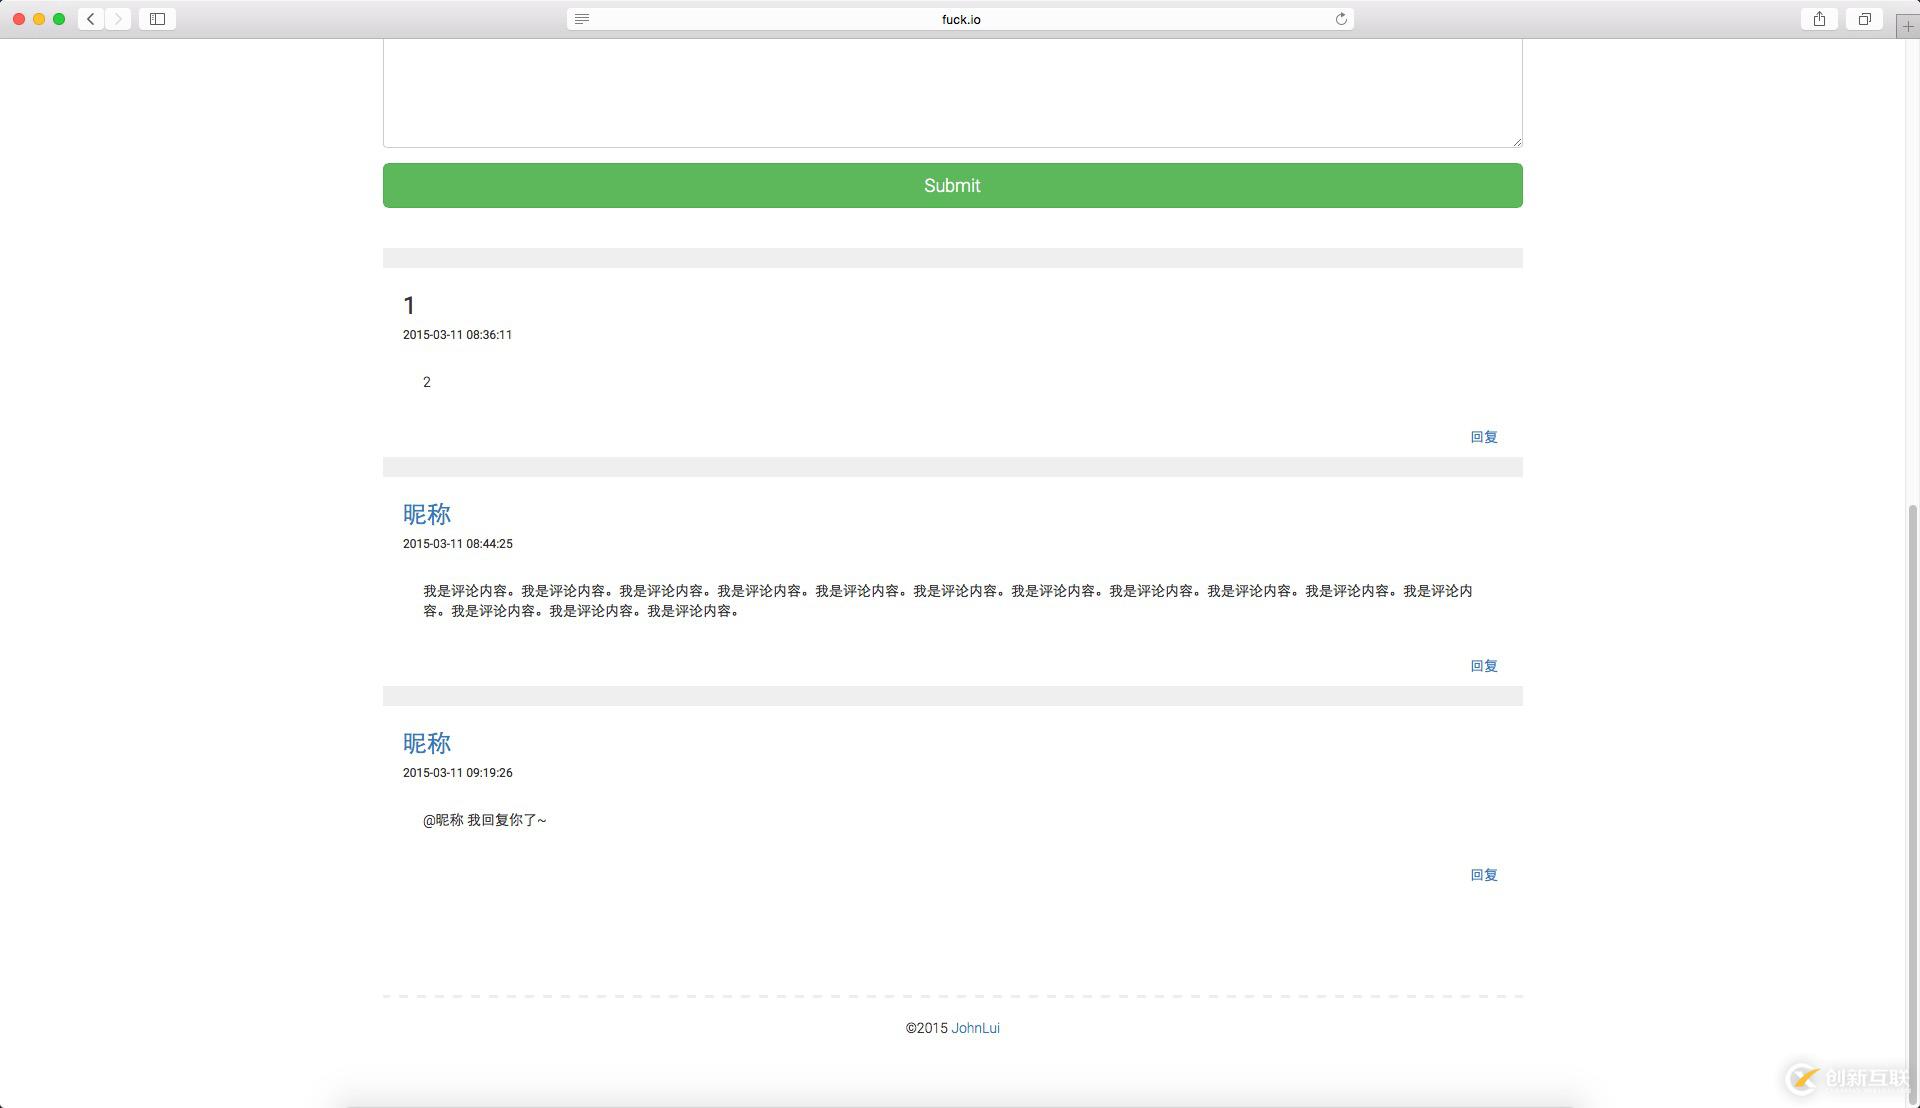The height and width of the screenshot is (1108, 1920).
Task: Toggle fullscreen with green traffic light
Action: click(x=60, y=18)
